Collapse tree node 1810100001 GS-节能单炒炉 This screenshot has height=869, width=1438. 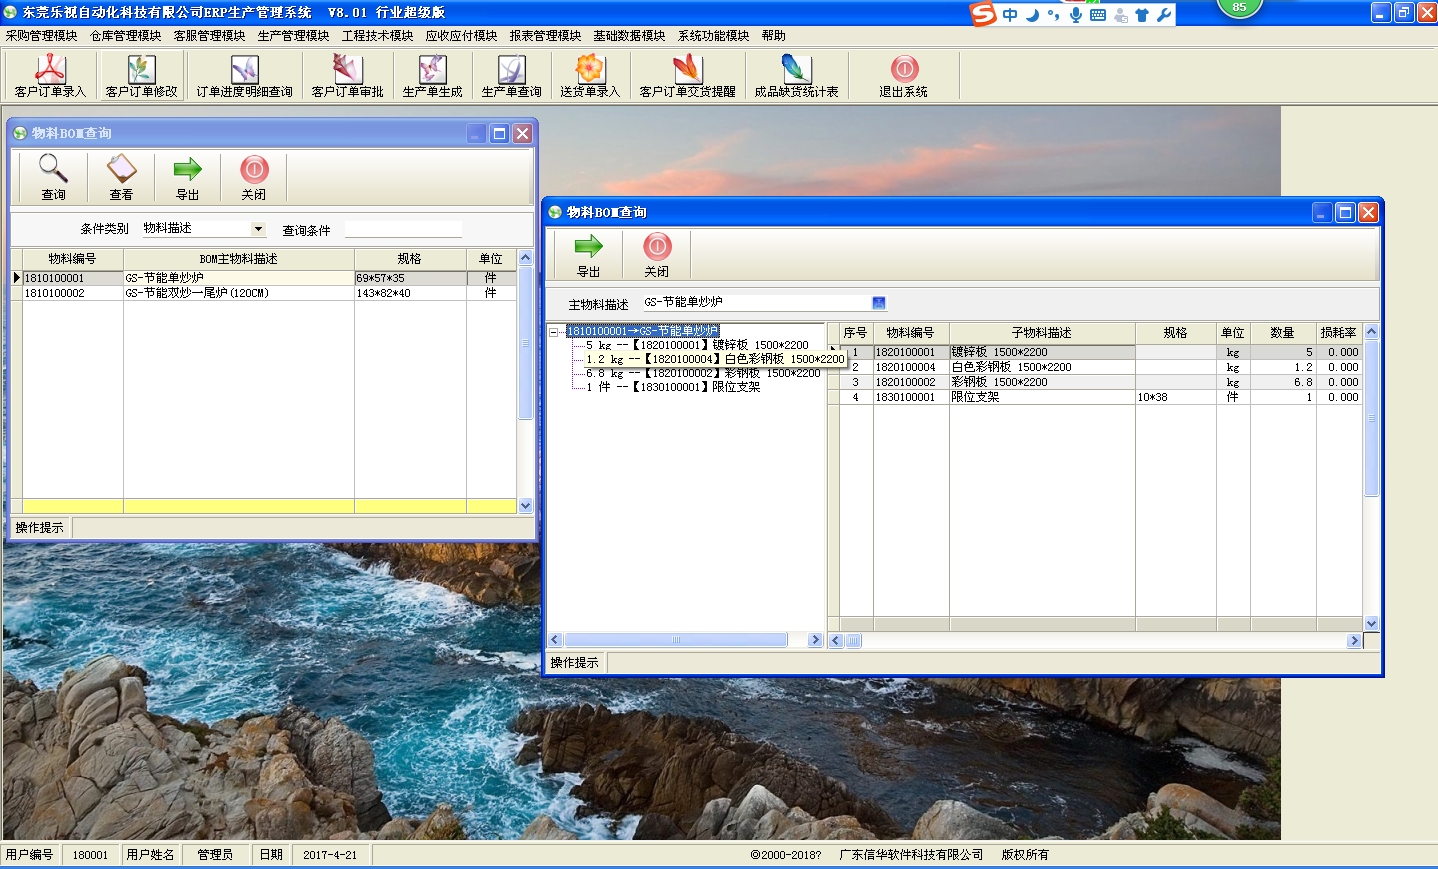(x=553, y=332)
